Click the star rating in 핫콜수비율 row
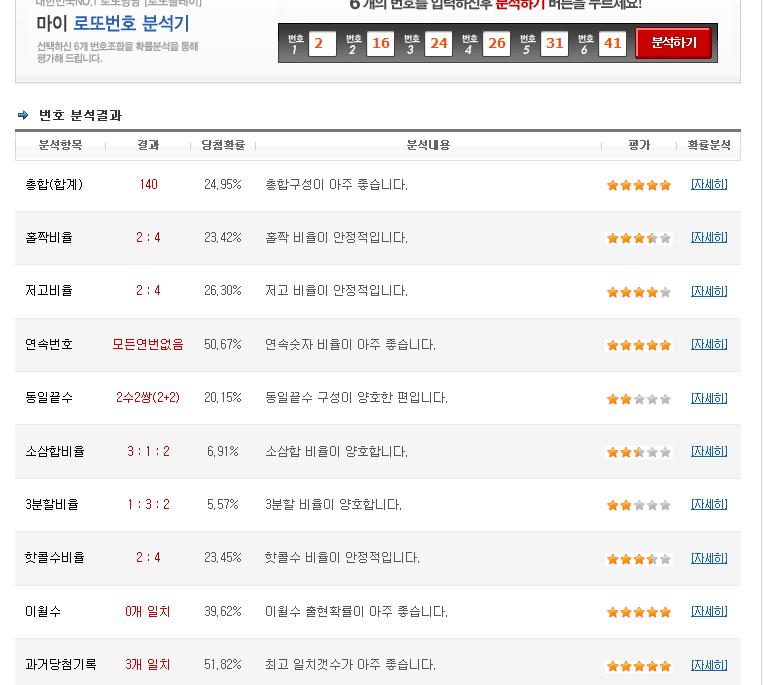 638,559
